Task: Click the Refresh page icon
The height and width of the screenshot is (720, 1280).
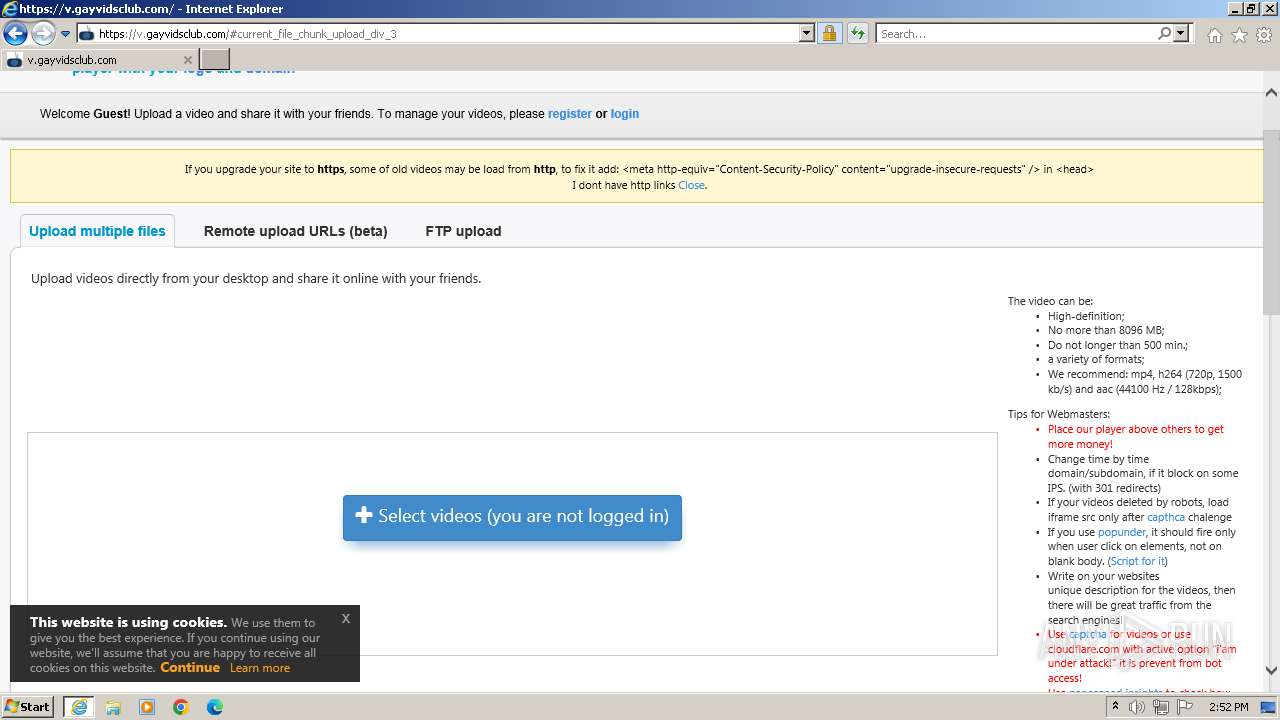Action: (858, 33)
